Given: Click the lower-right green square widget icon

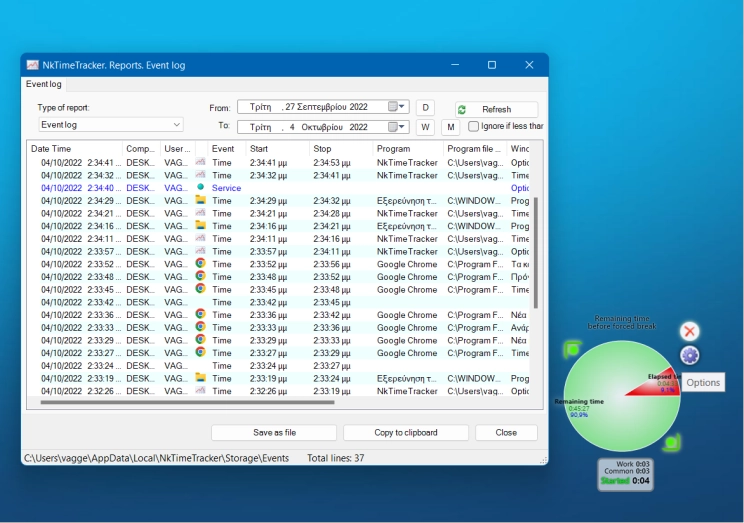Looking at the screenshot, I should point(672,442).
